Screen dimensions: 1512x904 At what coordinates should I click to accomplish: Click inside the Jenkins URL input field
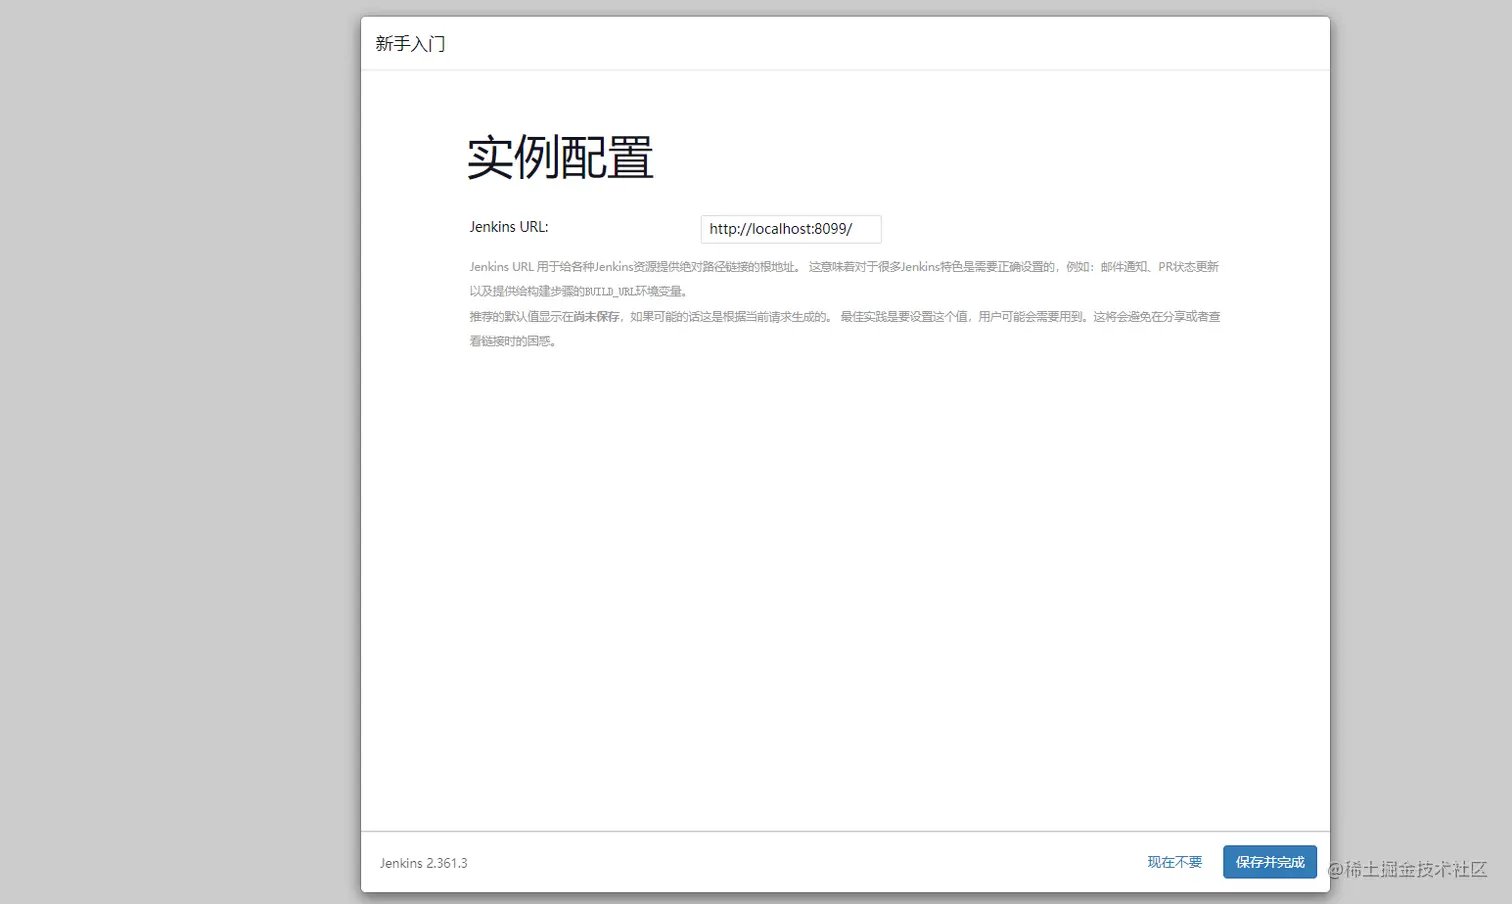click(790, 229)
